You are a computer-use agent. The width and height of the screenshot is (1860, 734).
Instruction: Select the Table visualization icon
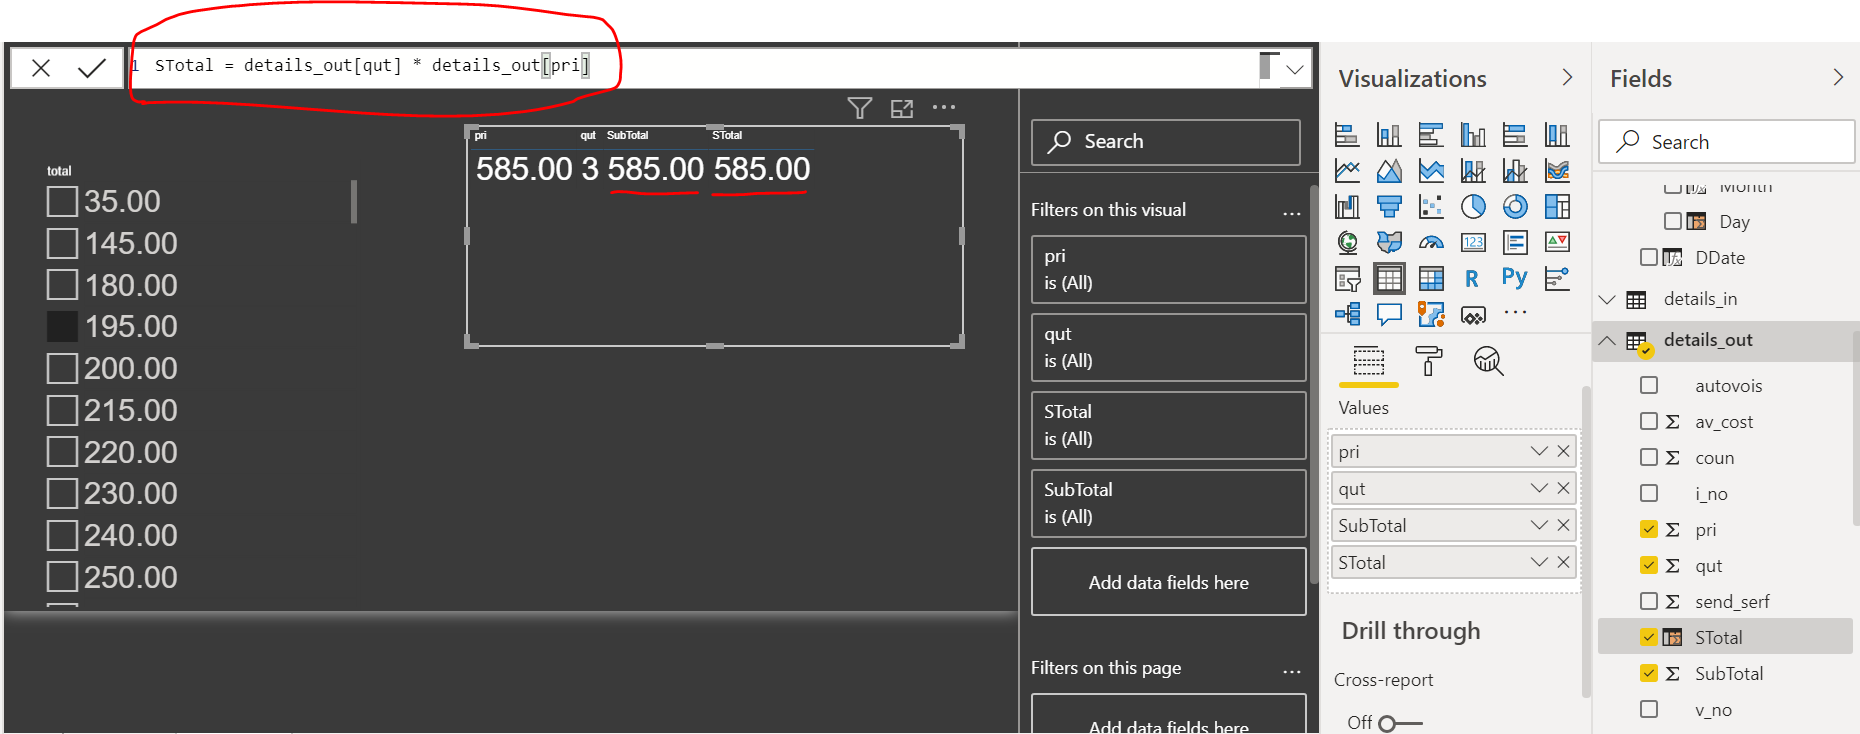(1389, 278)
